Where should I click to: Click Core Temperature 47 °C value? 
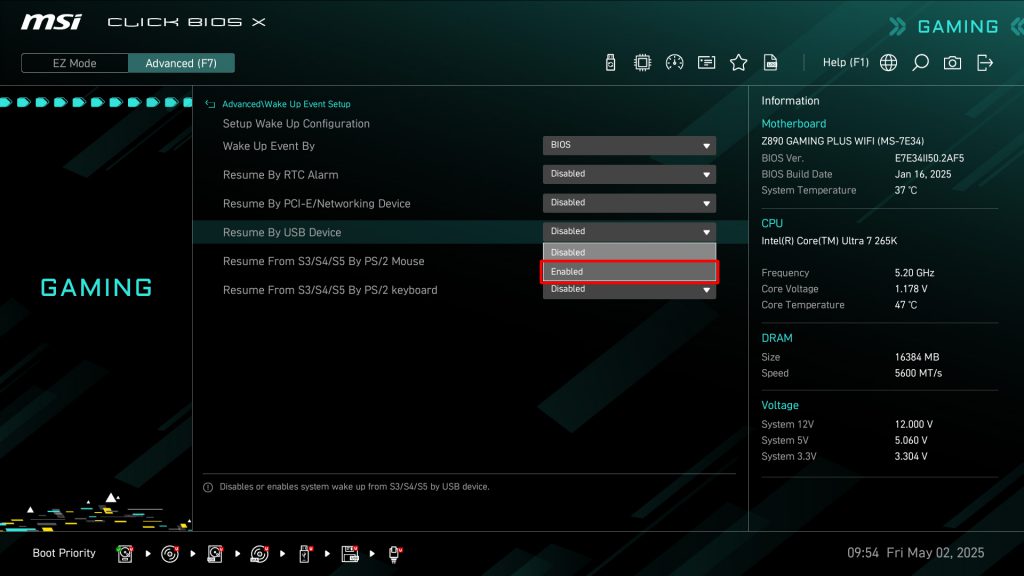(x=906, y=305)
